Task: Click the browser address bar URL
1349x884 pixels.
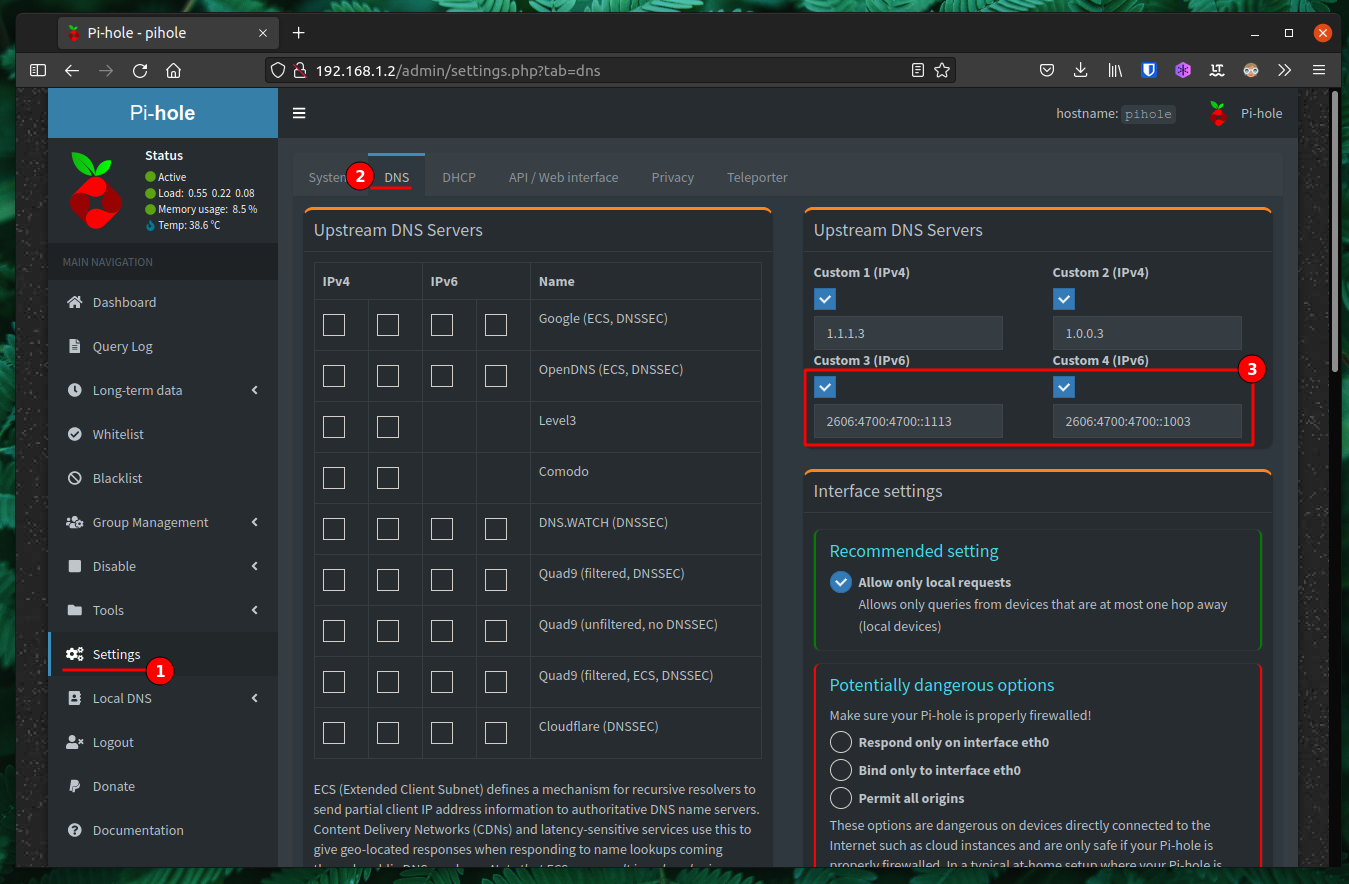Action: 458,71
